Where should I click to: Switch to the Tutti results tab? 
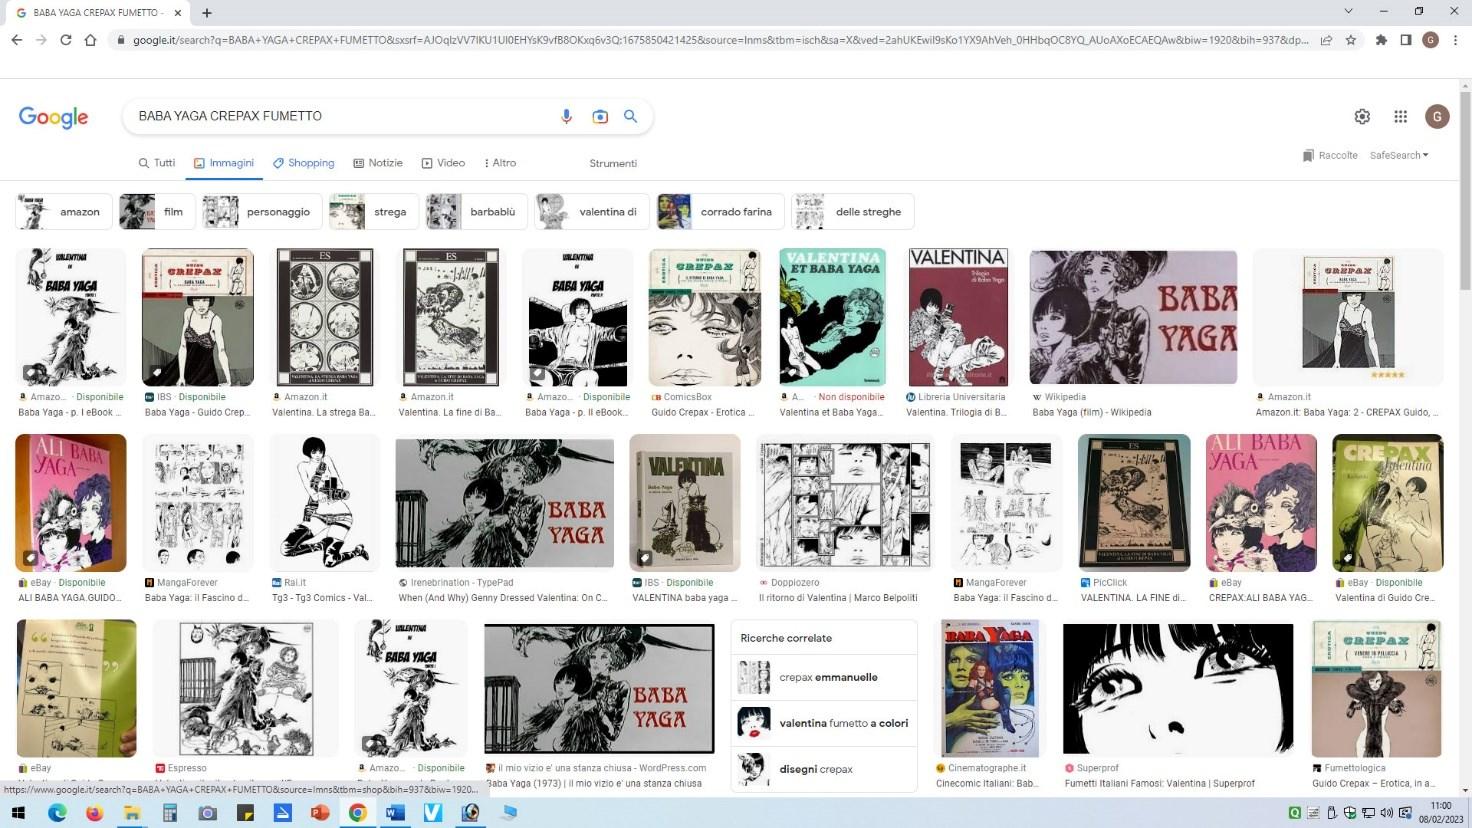(x=157, y=163)
